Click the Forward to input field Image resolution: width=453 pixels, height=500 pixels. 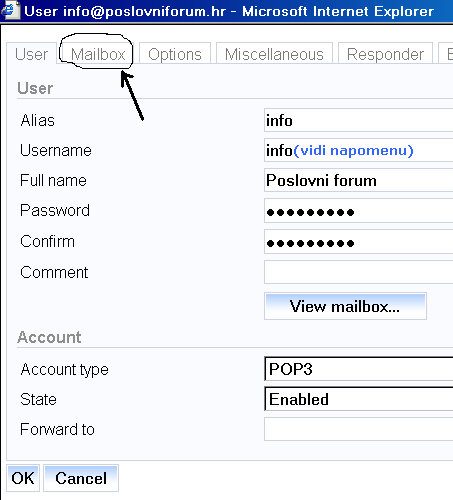[359, 429]
